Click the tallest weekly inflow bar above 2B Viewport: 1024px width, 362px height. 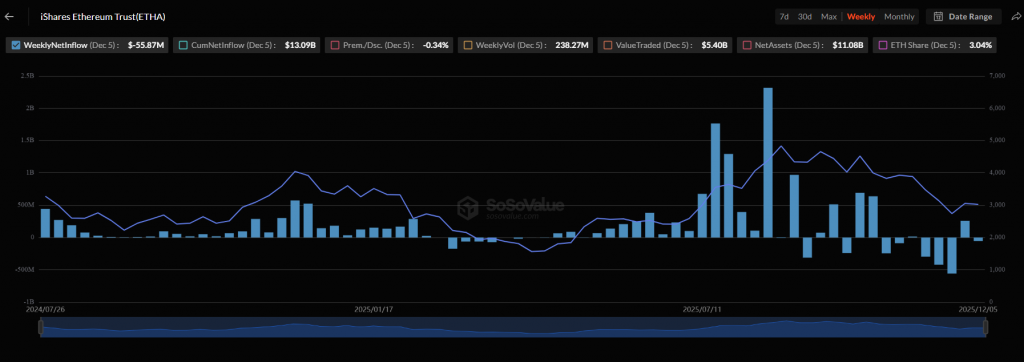(768, 162)
